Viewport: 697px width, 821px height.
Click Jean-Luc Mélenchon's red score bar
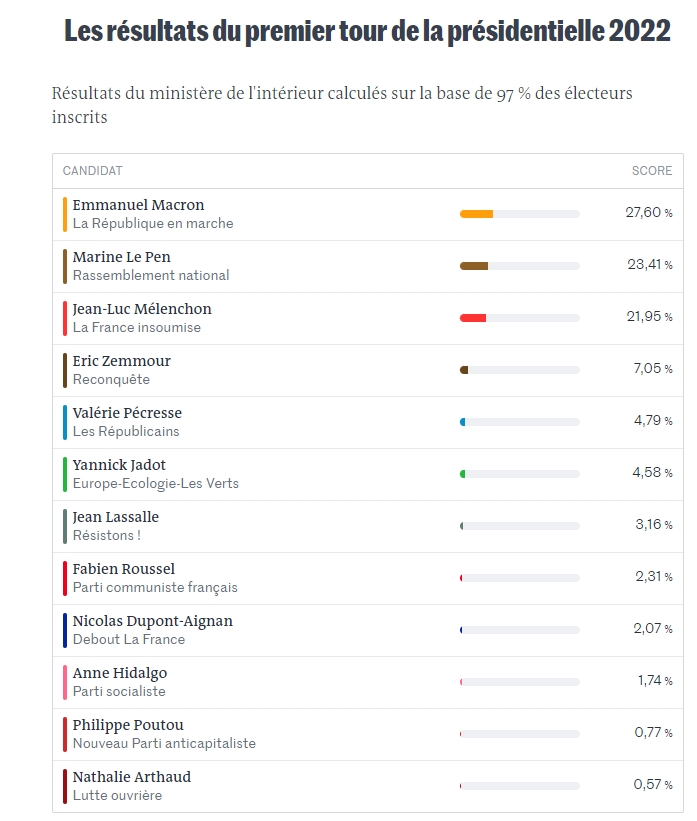coord(473,318)
